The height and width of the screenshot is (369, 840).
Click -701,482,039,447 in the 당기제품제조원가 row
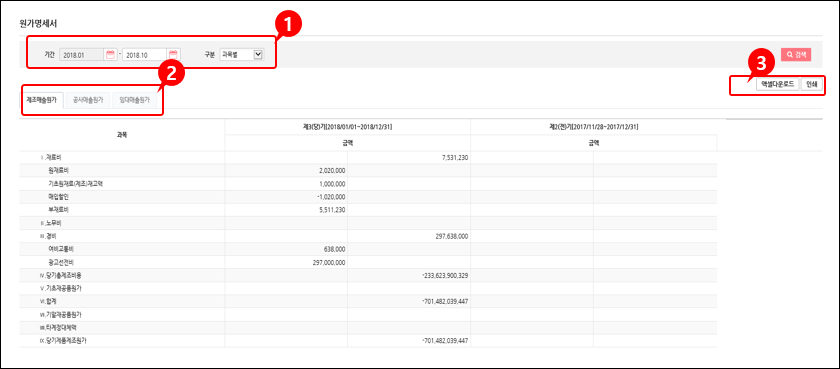tap(446, 341)
